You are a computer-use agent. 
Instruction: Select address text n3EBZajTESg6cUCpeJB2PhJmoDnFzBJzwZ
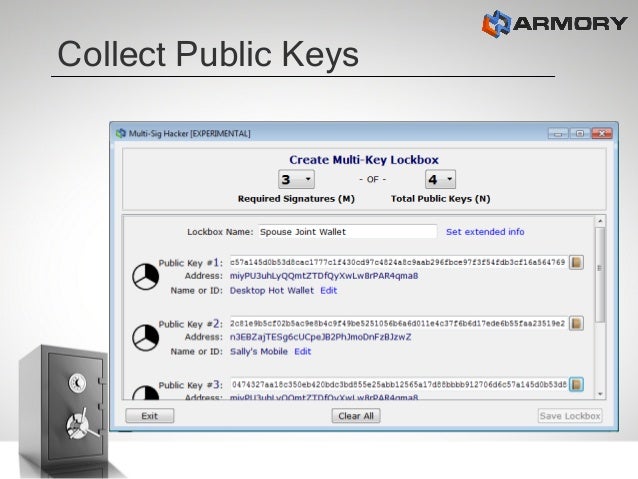(x=321, y=337)
